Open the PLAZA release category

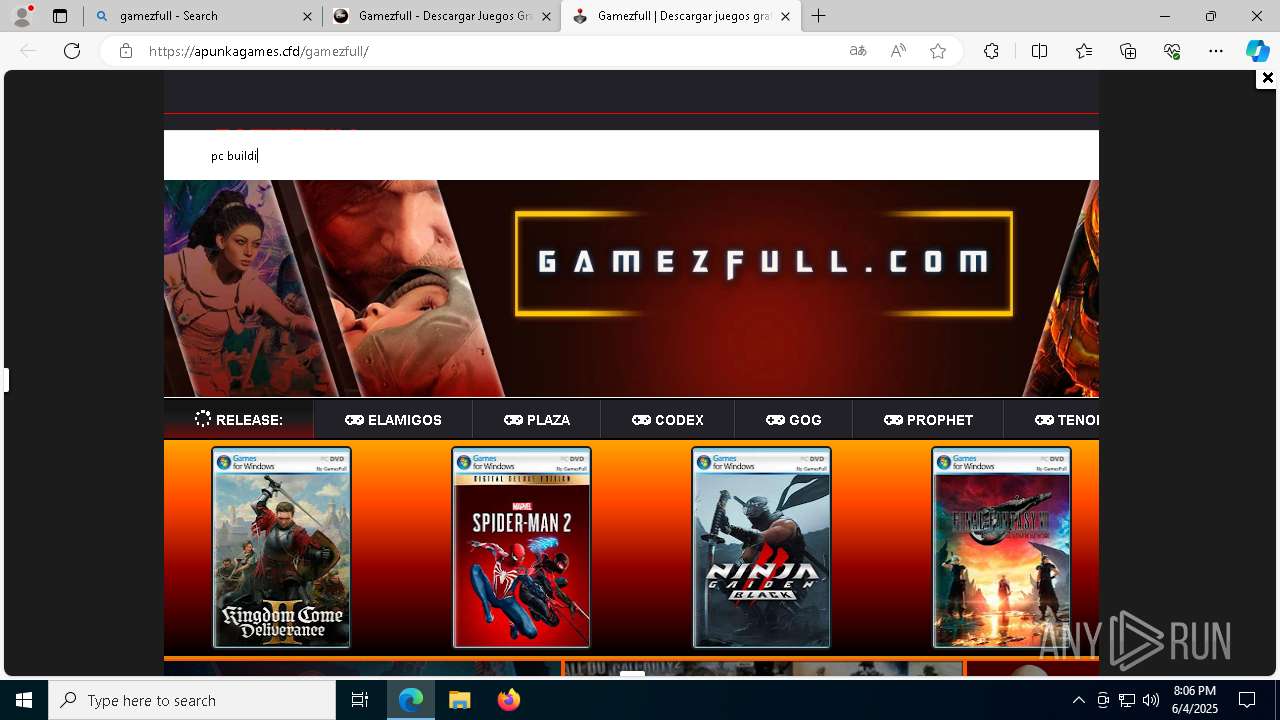(537, 420)
